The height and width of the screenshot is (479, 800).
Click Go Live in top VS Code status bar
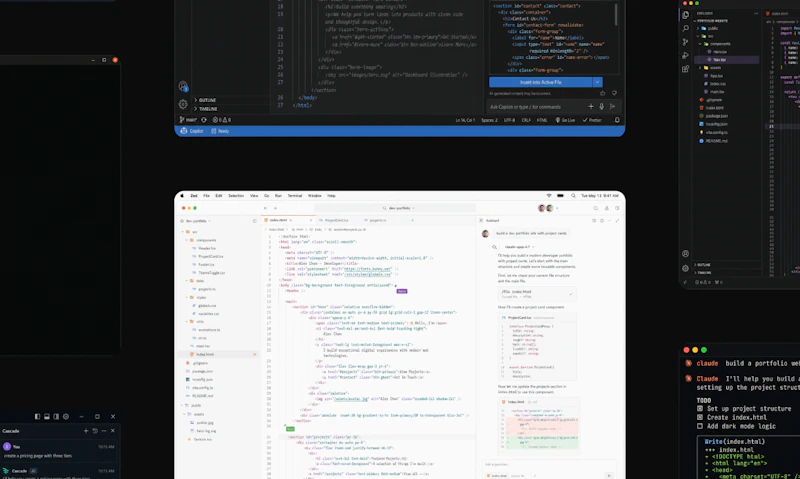coord(565,120)
